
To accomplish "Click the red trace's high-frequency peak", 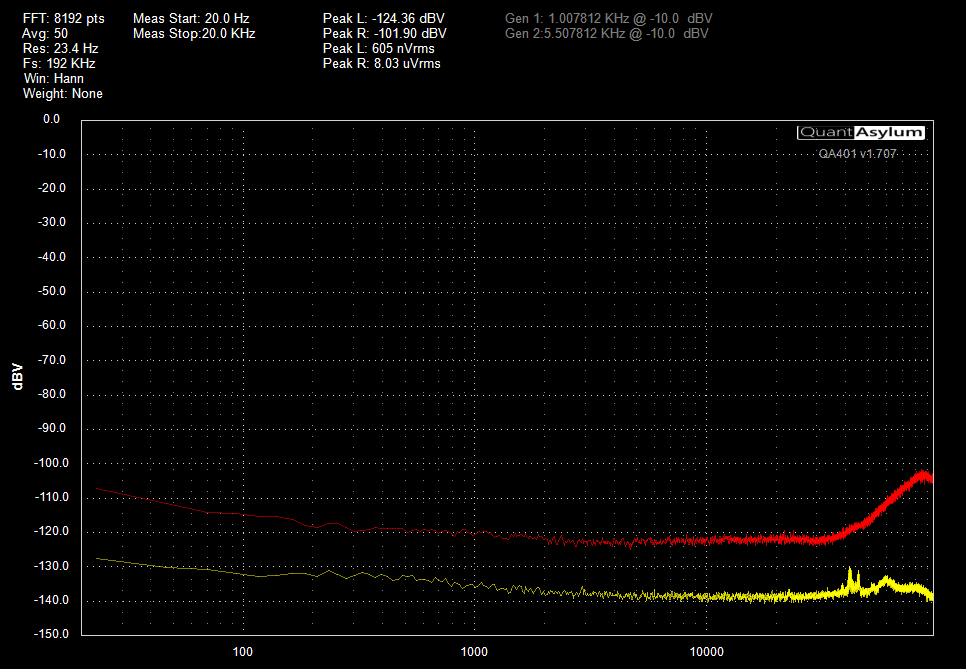I will pos(923,474).
